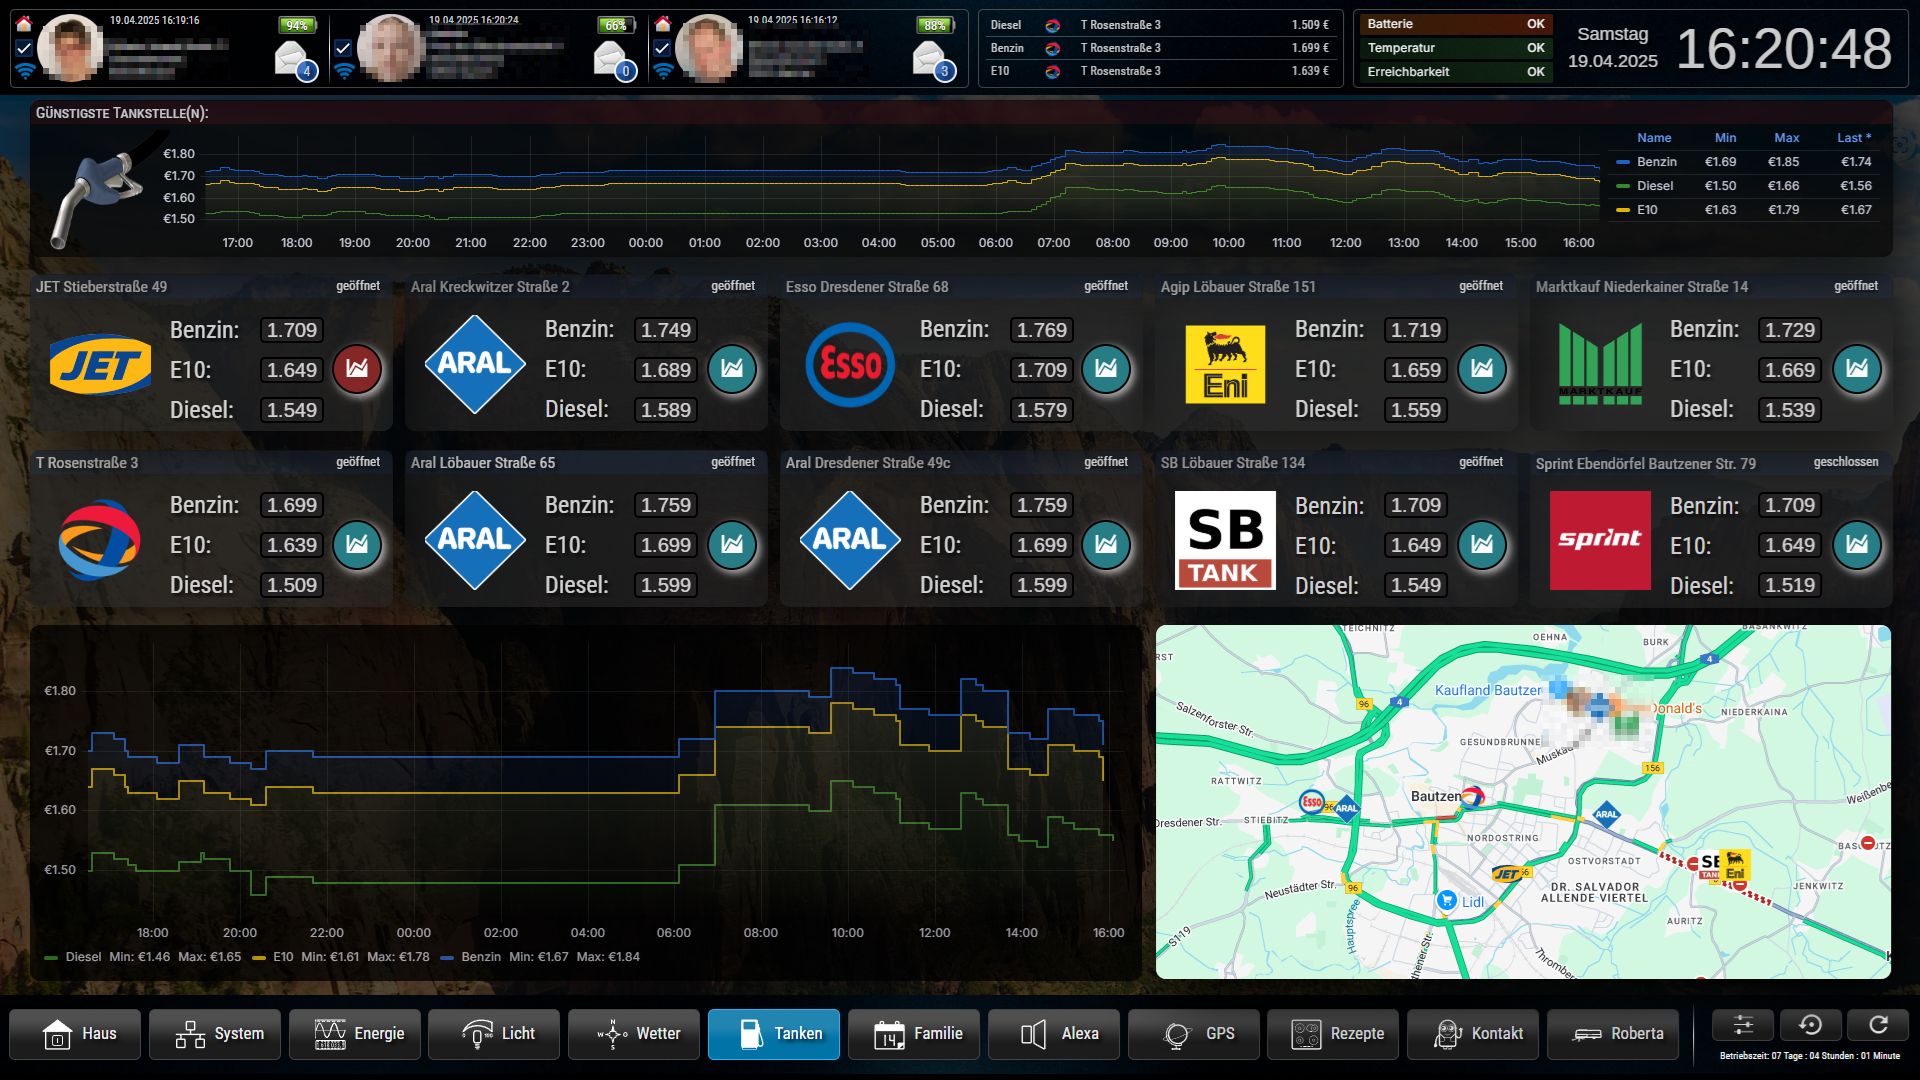This screenshot has width=1920, height=1080.
Task: Open price chart for JET Stieberstraße 49
Action: coord(357,369)
